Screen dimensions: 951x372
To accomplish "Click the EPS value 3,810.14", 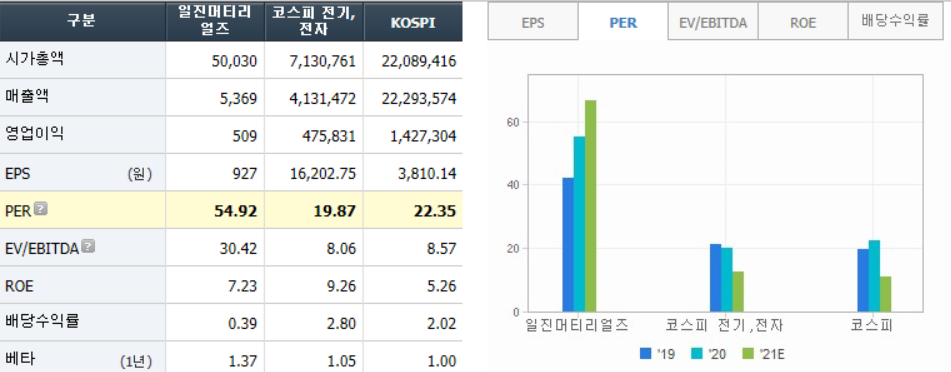I will coord(428,174).
